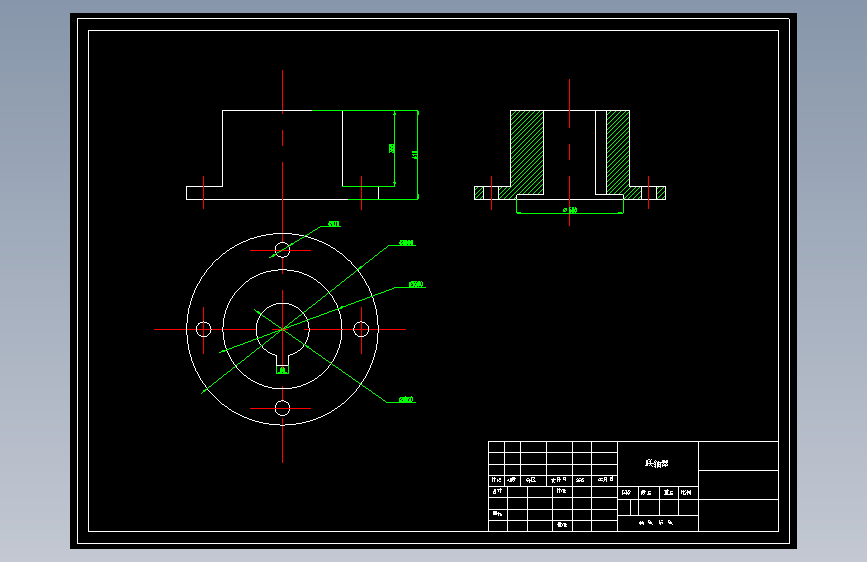Select the top bolt hole in plan view

coord(283,250)
